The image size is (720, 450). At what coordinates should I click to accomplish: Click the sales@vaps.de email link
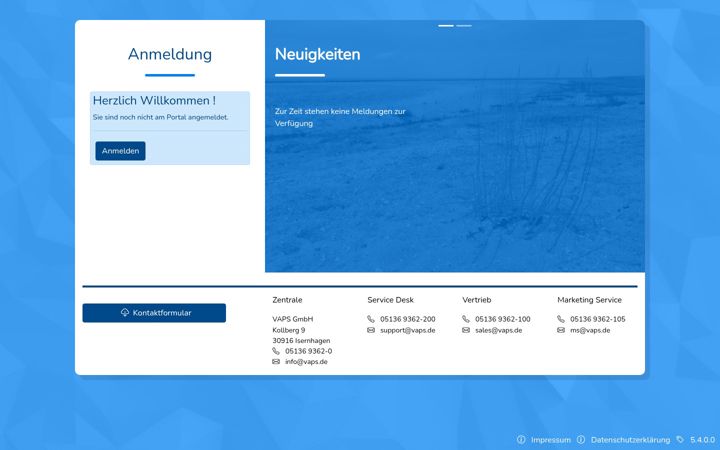(499, 330)
